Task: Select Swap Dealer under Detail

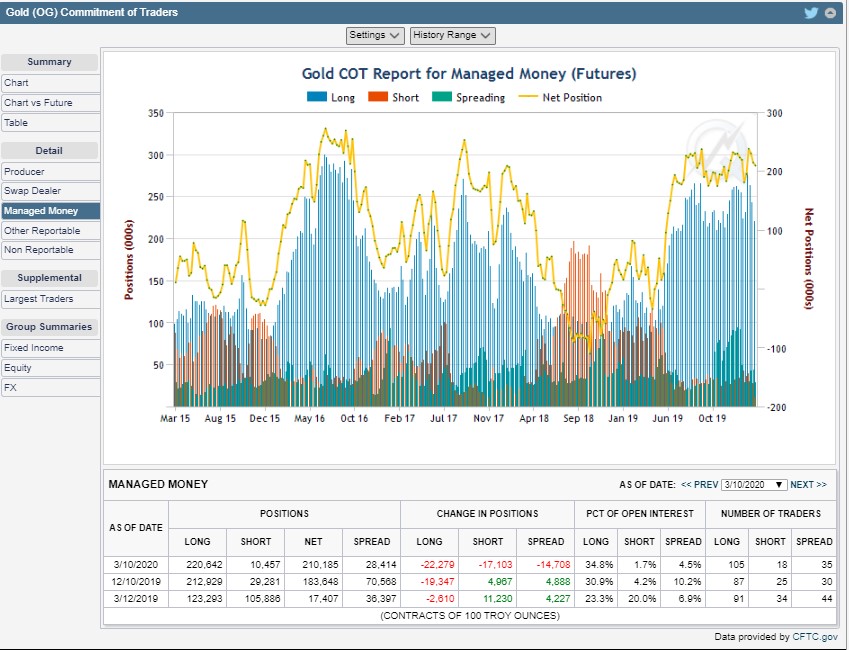Action: 50,191
